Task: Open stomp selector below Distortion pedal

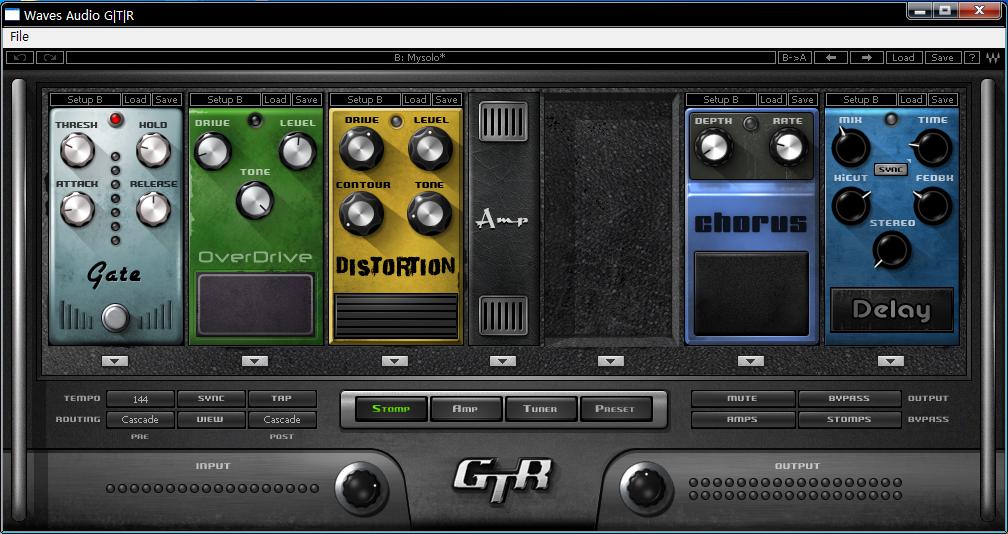Action: tap(395, 361)
